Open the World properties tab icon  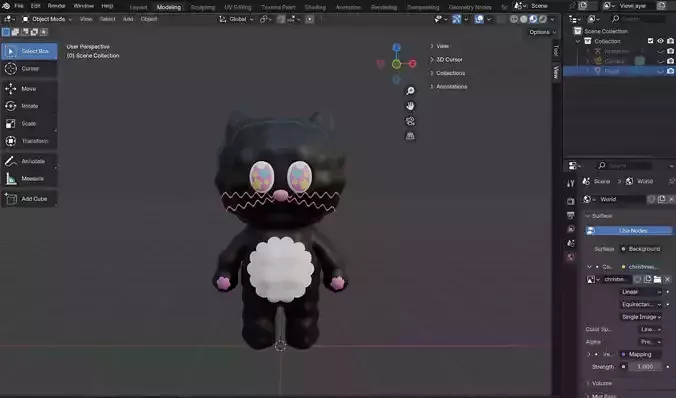[571, 257]
